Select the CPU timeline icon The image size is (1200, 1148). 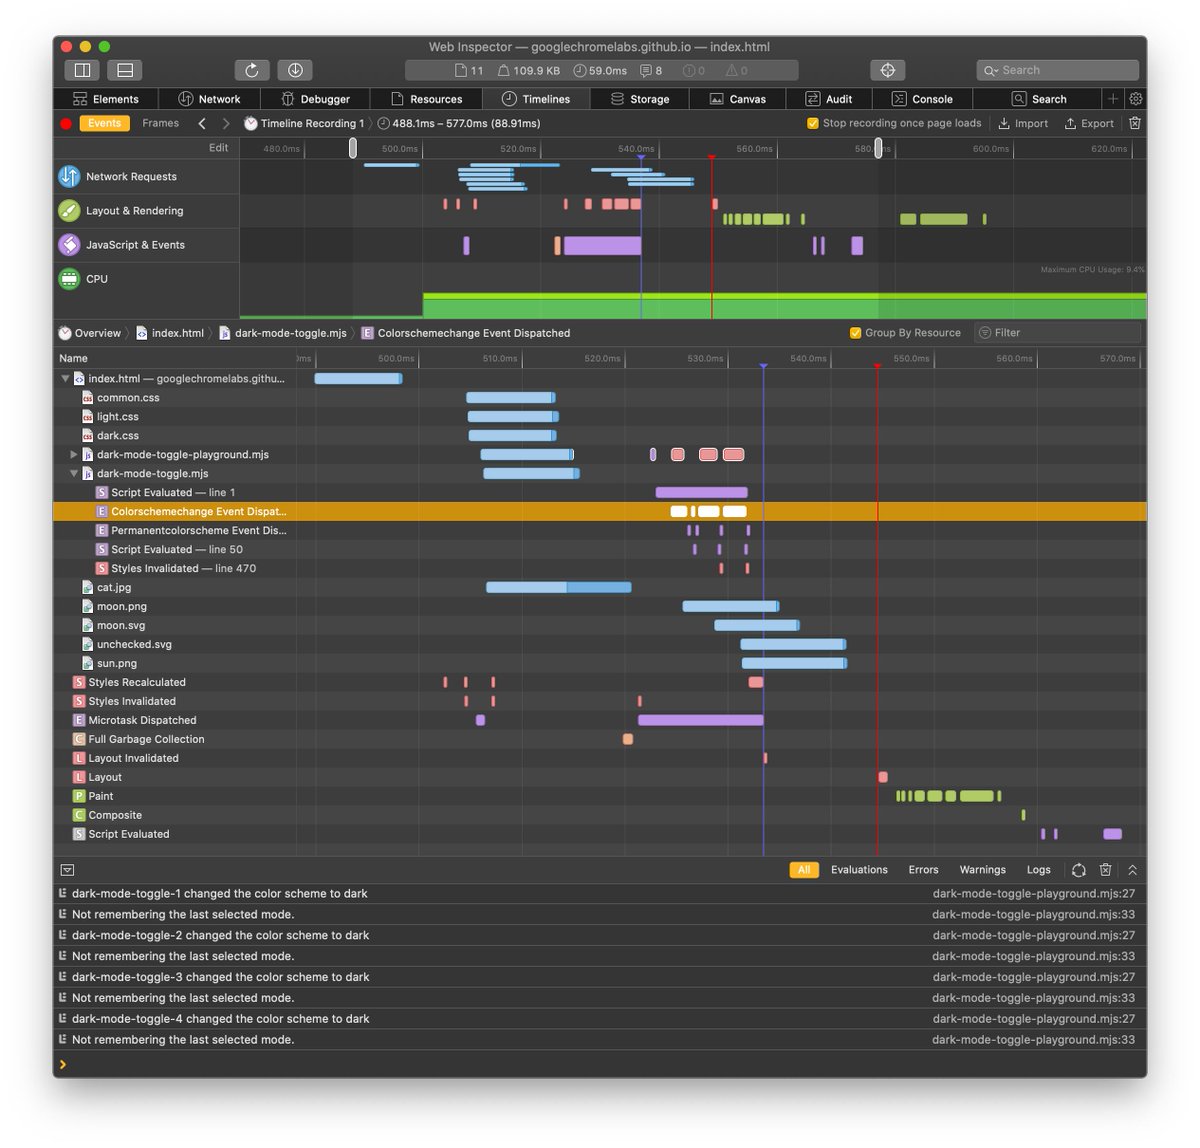point(69,279)
